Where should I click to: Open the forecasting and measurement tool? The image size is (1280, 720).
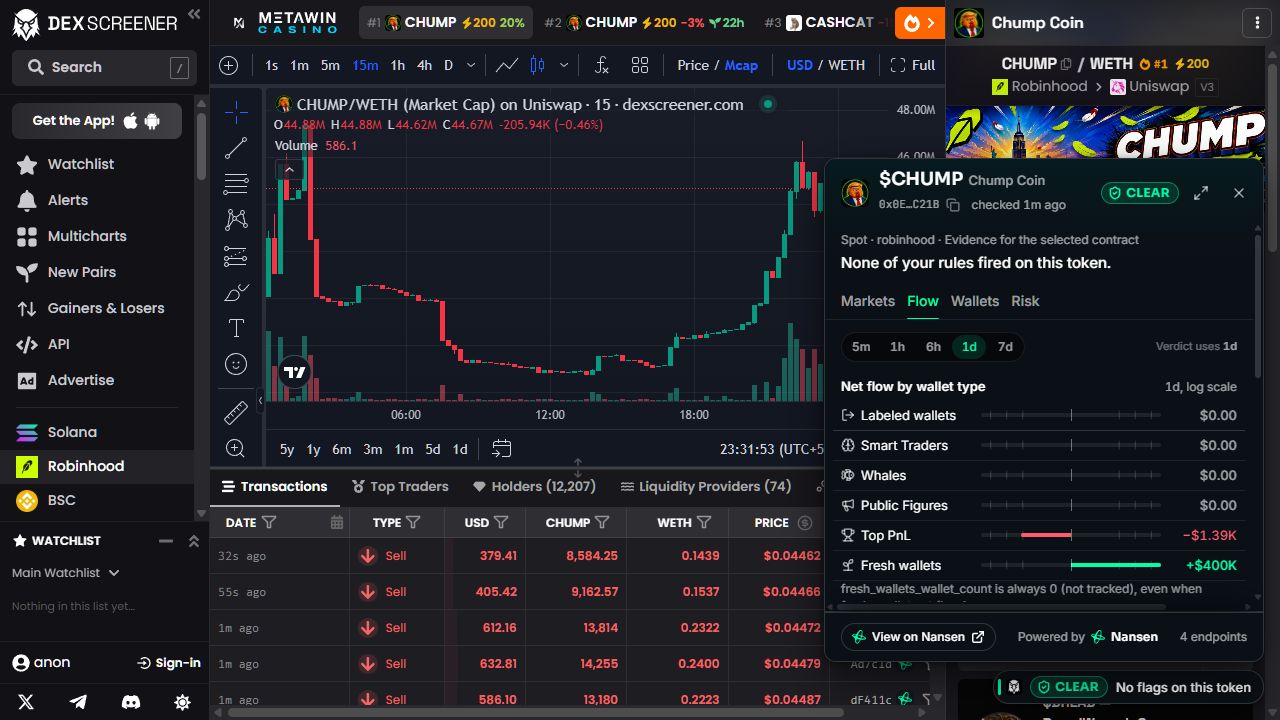pyautogui.click(x=236, y=256)
